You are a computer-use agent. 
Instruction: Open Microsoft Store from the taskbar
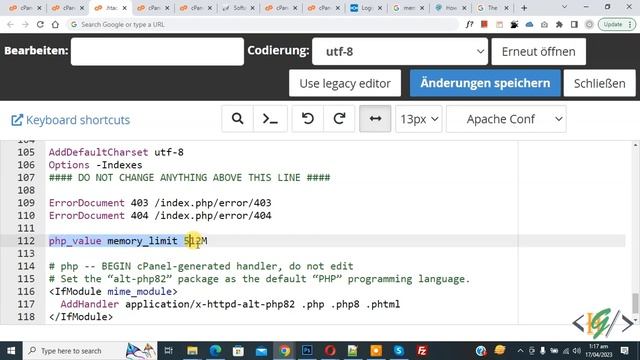click(x=238, y=351)
